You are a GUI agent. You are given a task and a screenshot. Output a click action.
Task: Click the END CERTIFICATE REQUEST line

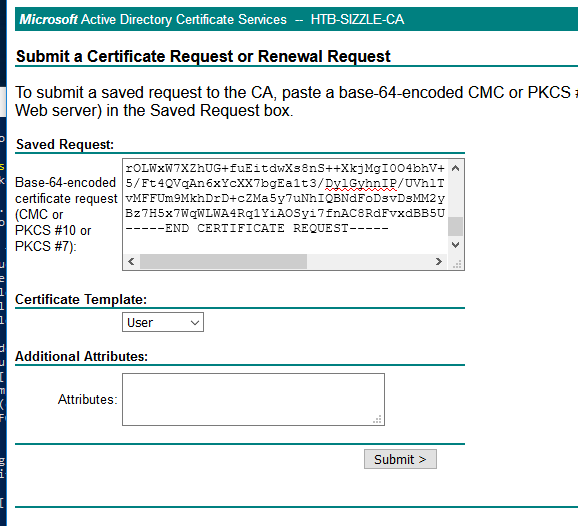click(x=257, y=228)
